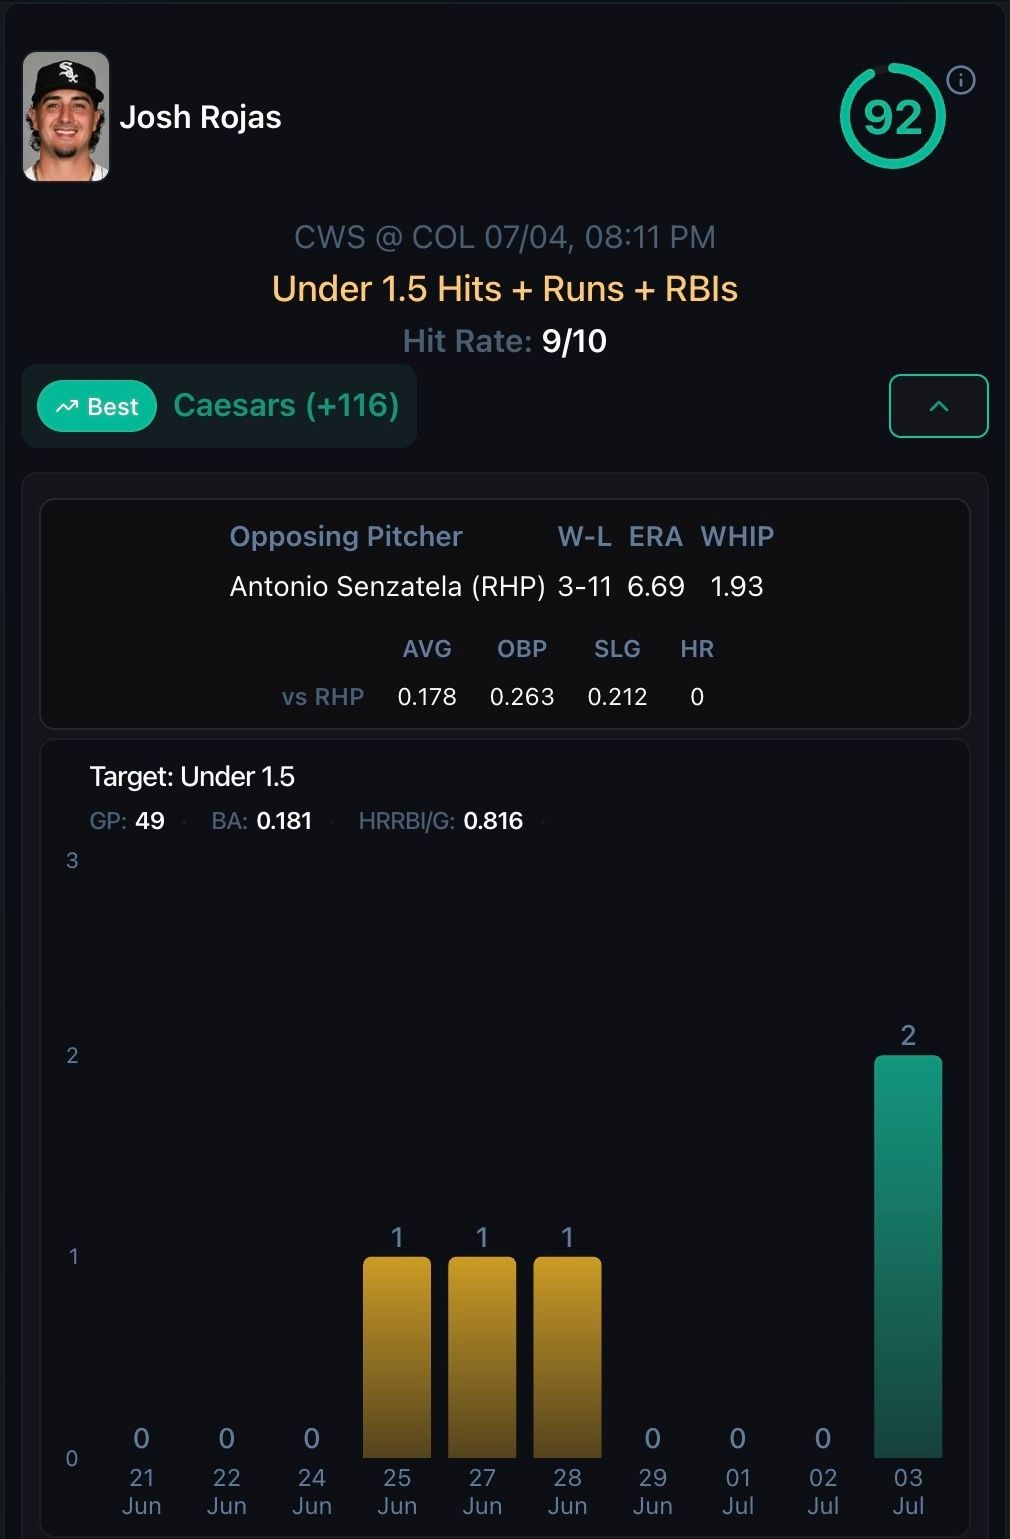
Task: Select Under 1.5 Hits + Runs + RBIs
Action: coord(505,289)
